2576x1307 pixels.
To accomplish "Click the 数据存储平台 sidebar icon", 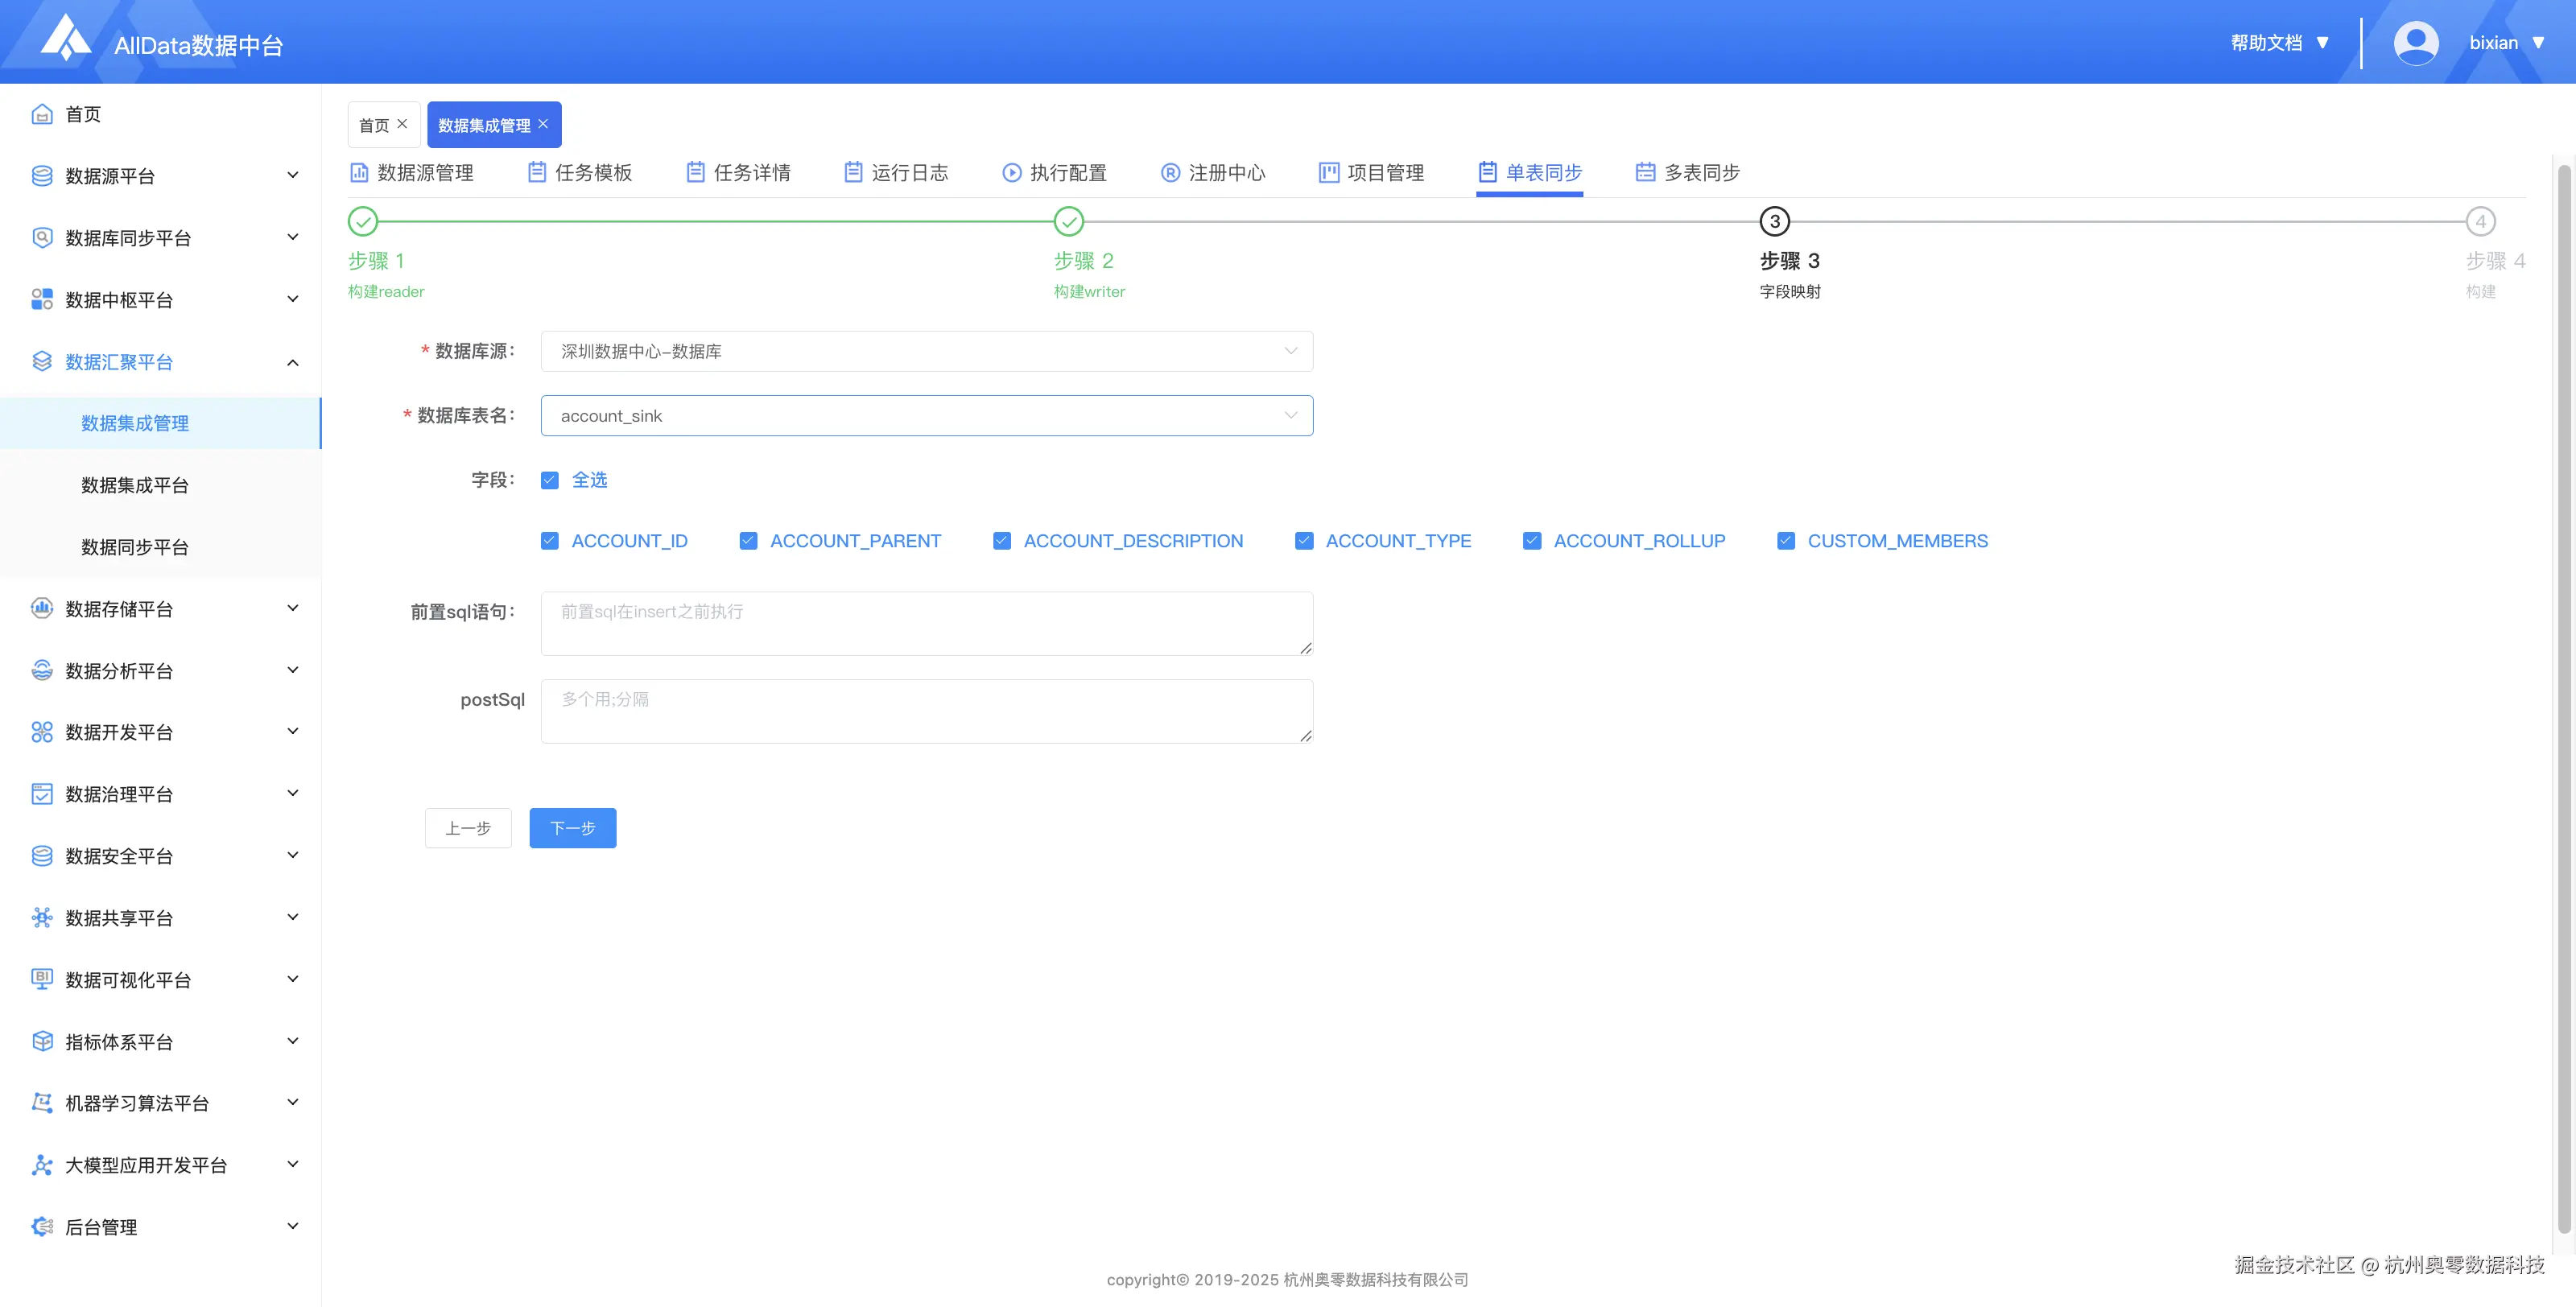I will [42, 609].
